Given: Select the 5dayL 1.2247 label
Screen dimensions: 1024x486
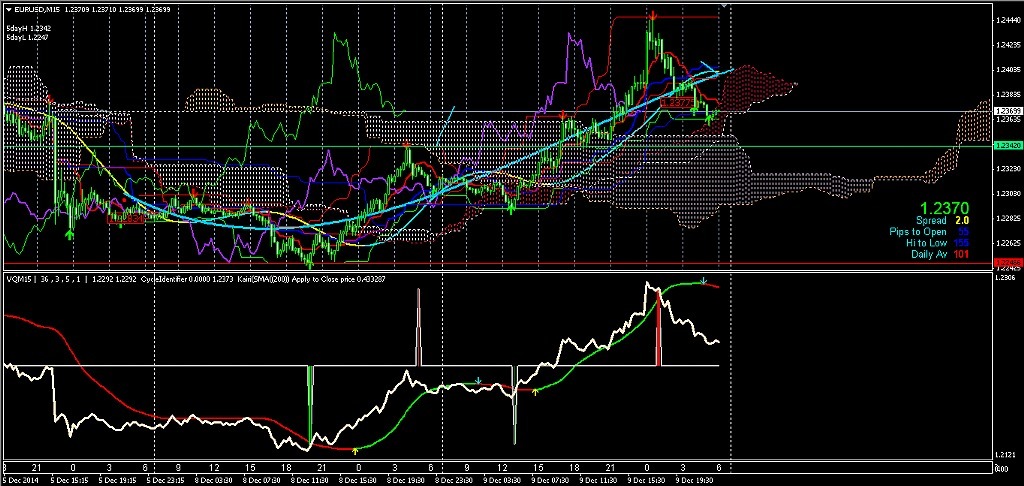Looking at the screenshot, I should (x=29, y=38).
